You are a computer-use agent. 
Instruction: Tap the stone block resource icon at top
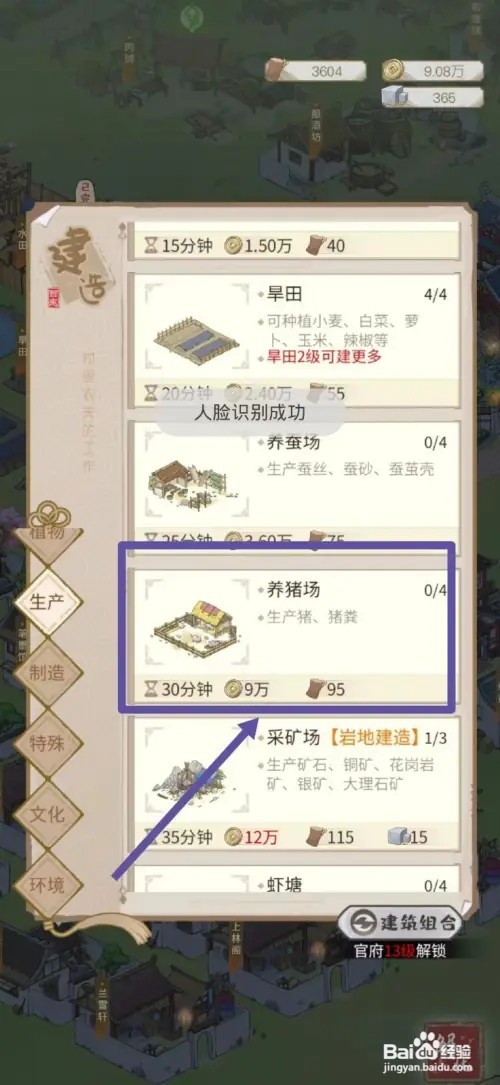394,97
